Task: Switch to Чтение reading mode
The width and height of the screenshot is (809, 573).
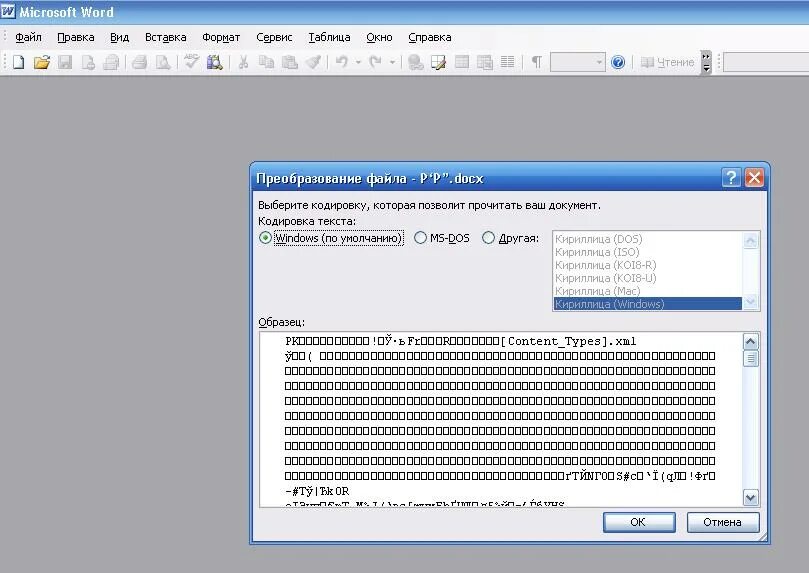Action: 668,62
